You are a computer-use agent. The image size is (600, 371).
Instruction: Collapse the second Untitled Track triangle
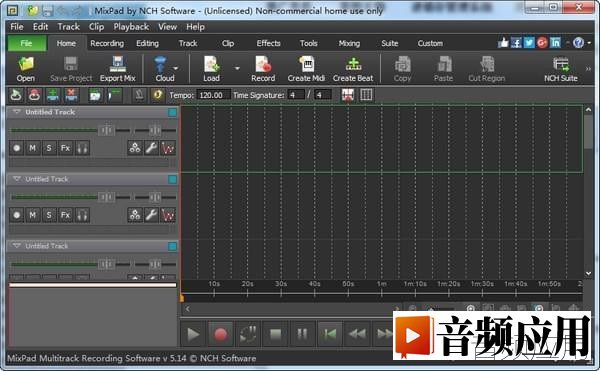click(16, 179)
